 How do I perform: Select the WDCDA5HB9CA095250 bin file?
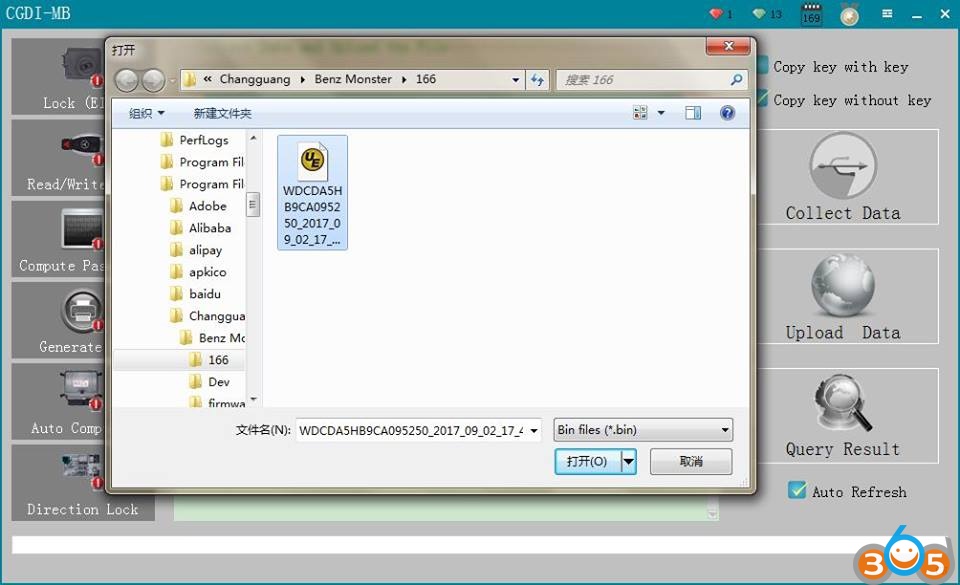(312, 192)
